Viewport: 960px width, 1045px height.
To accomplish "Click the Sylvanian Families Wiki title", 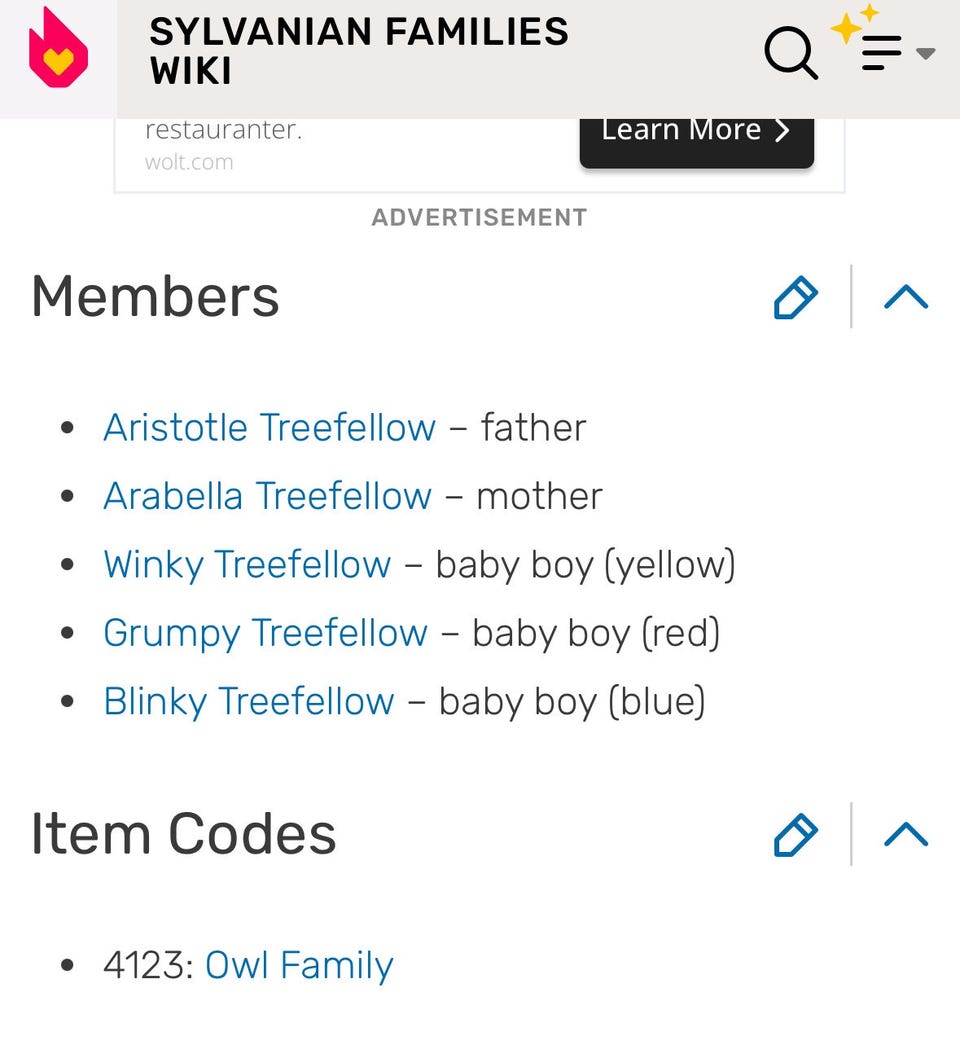I will click(358, 51).
